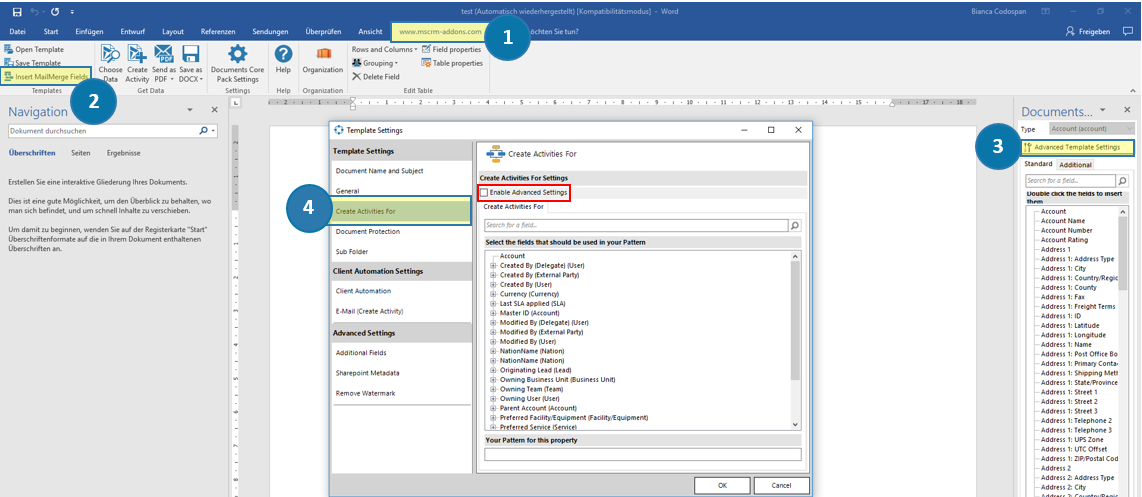Click the dialog Search for a field box
This screenshot has width=1142, height=497.
pyautogui.click(x=636, y=226)
